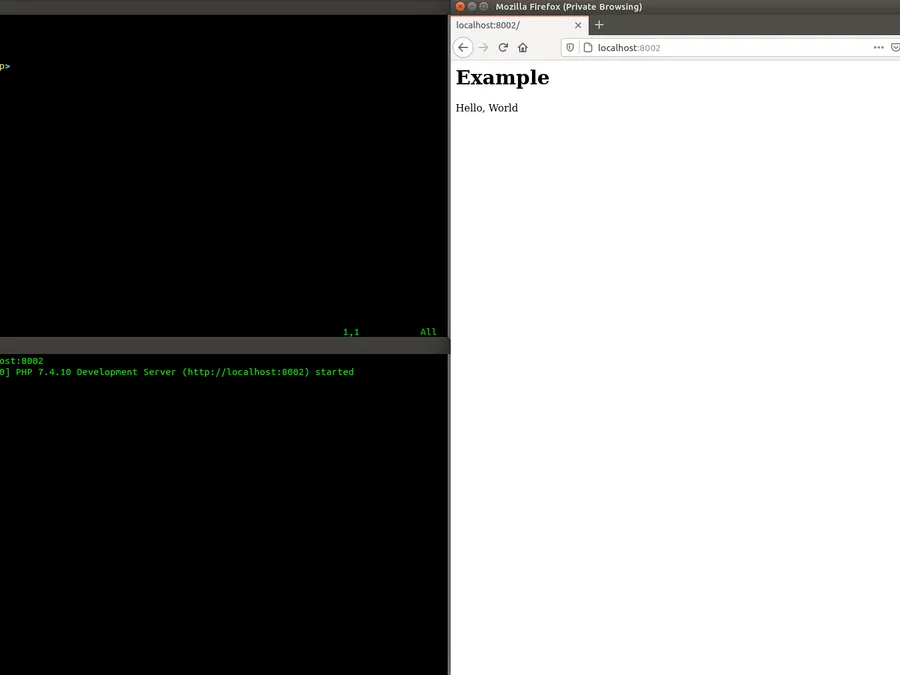Viewport: 900px width, 675px height.
Task: Click the PHP 7.4.10 Development Server line
Action: point(177,372)
